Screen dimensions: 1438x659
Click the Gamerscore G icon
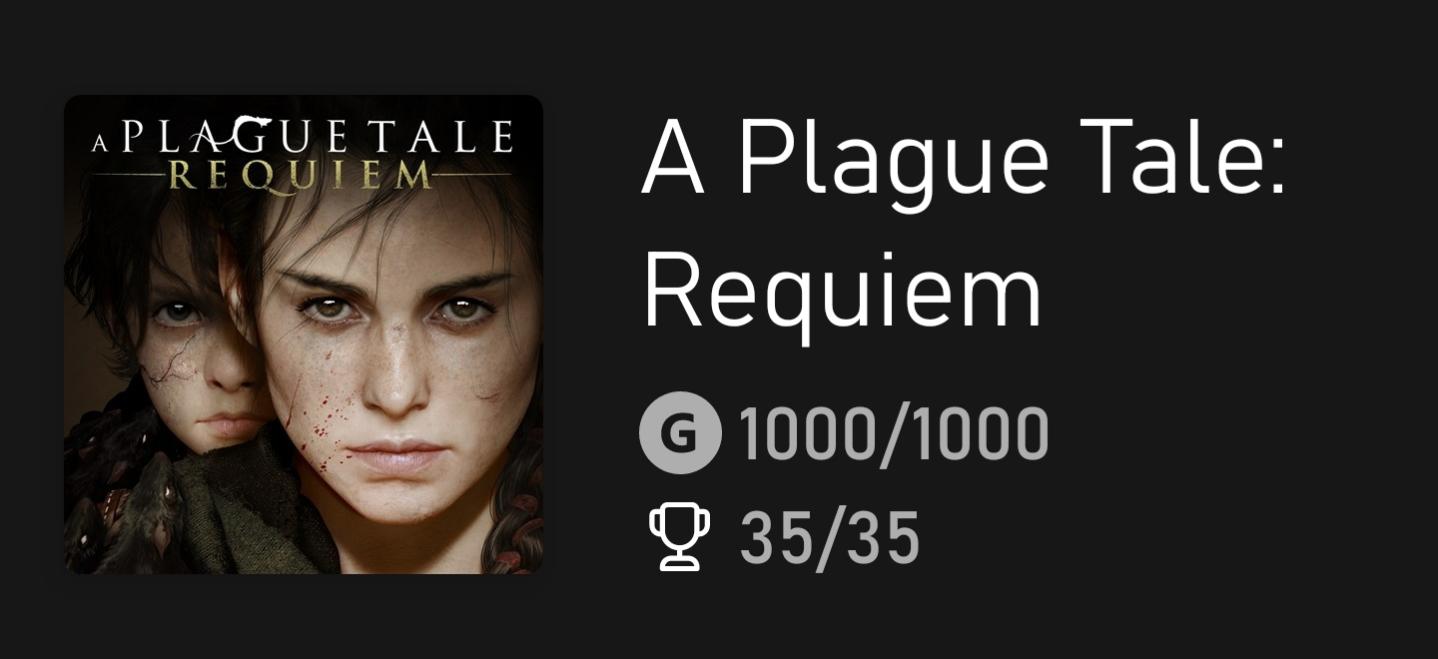click(x=680, y=432)
